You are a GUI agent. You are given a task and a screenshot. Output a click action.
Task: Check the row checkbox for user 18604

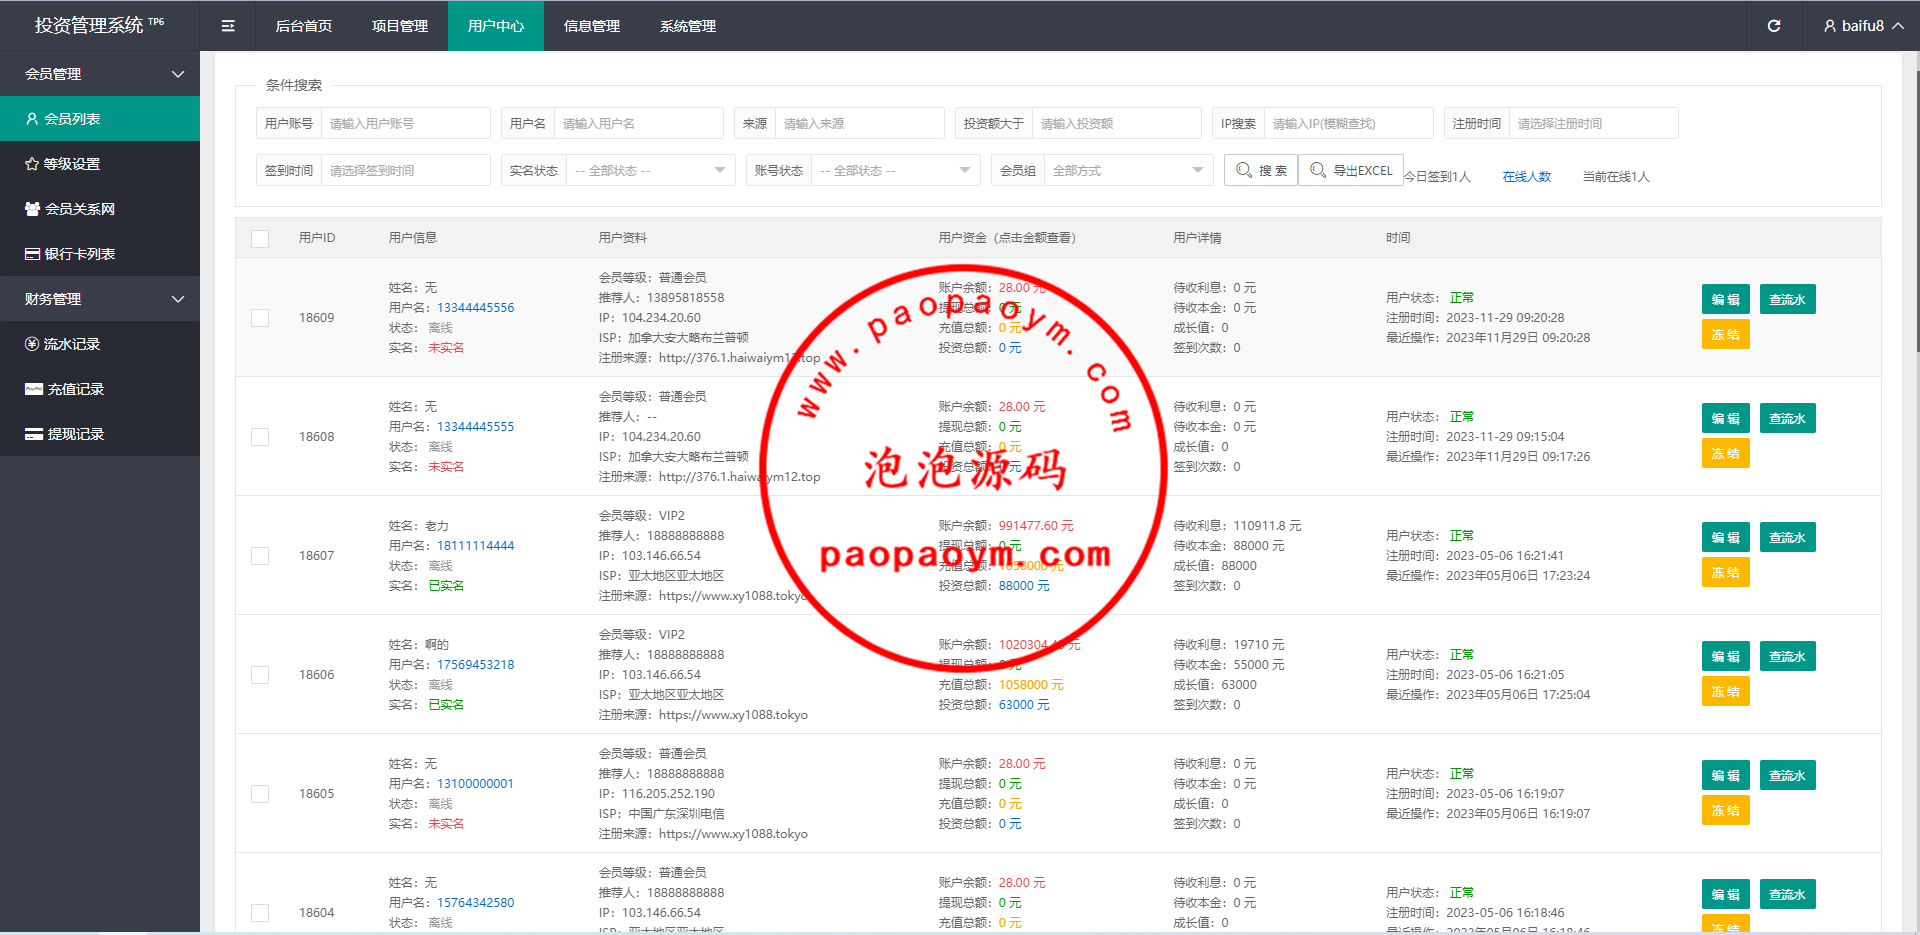click(x=260, y=913)
